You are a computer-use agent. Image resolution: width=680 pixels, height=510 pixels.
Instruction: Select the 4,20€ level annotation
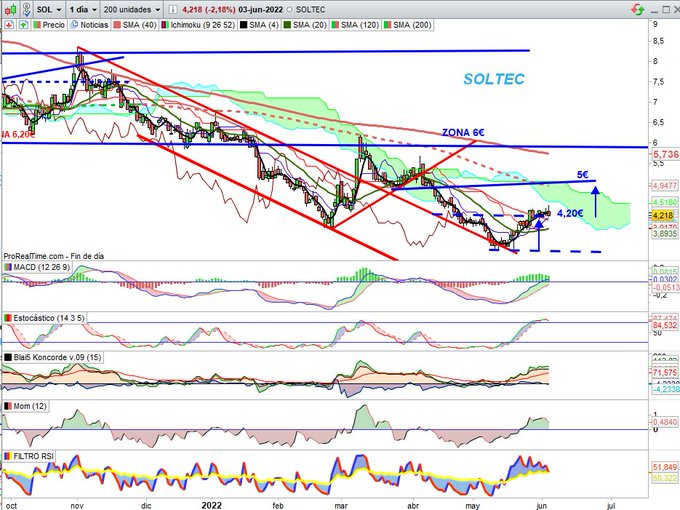tap(570, 213)
